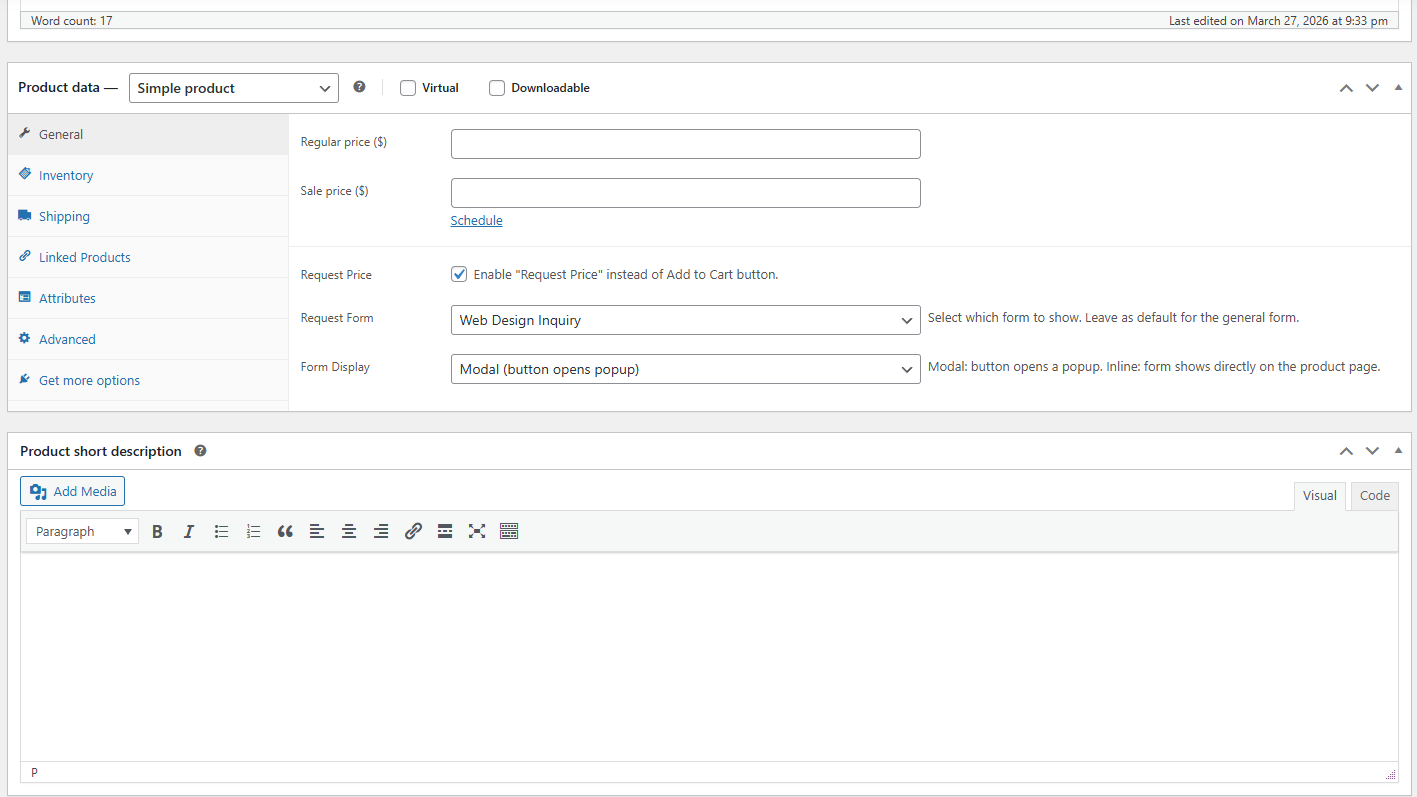
Task: Open the Request Form dropdown
Action: 685,320
